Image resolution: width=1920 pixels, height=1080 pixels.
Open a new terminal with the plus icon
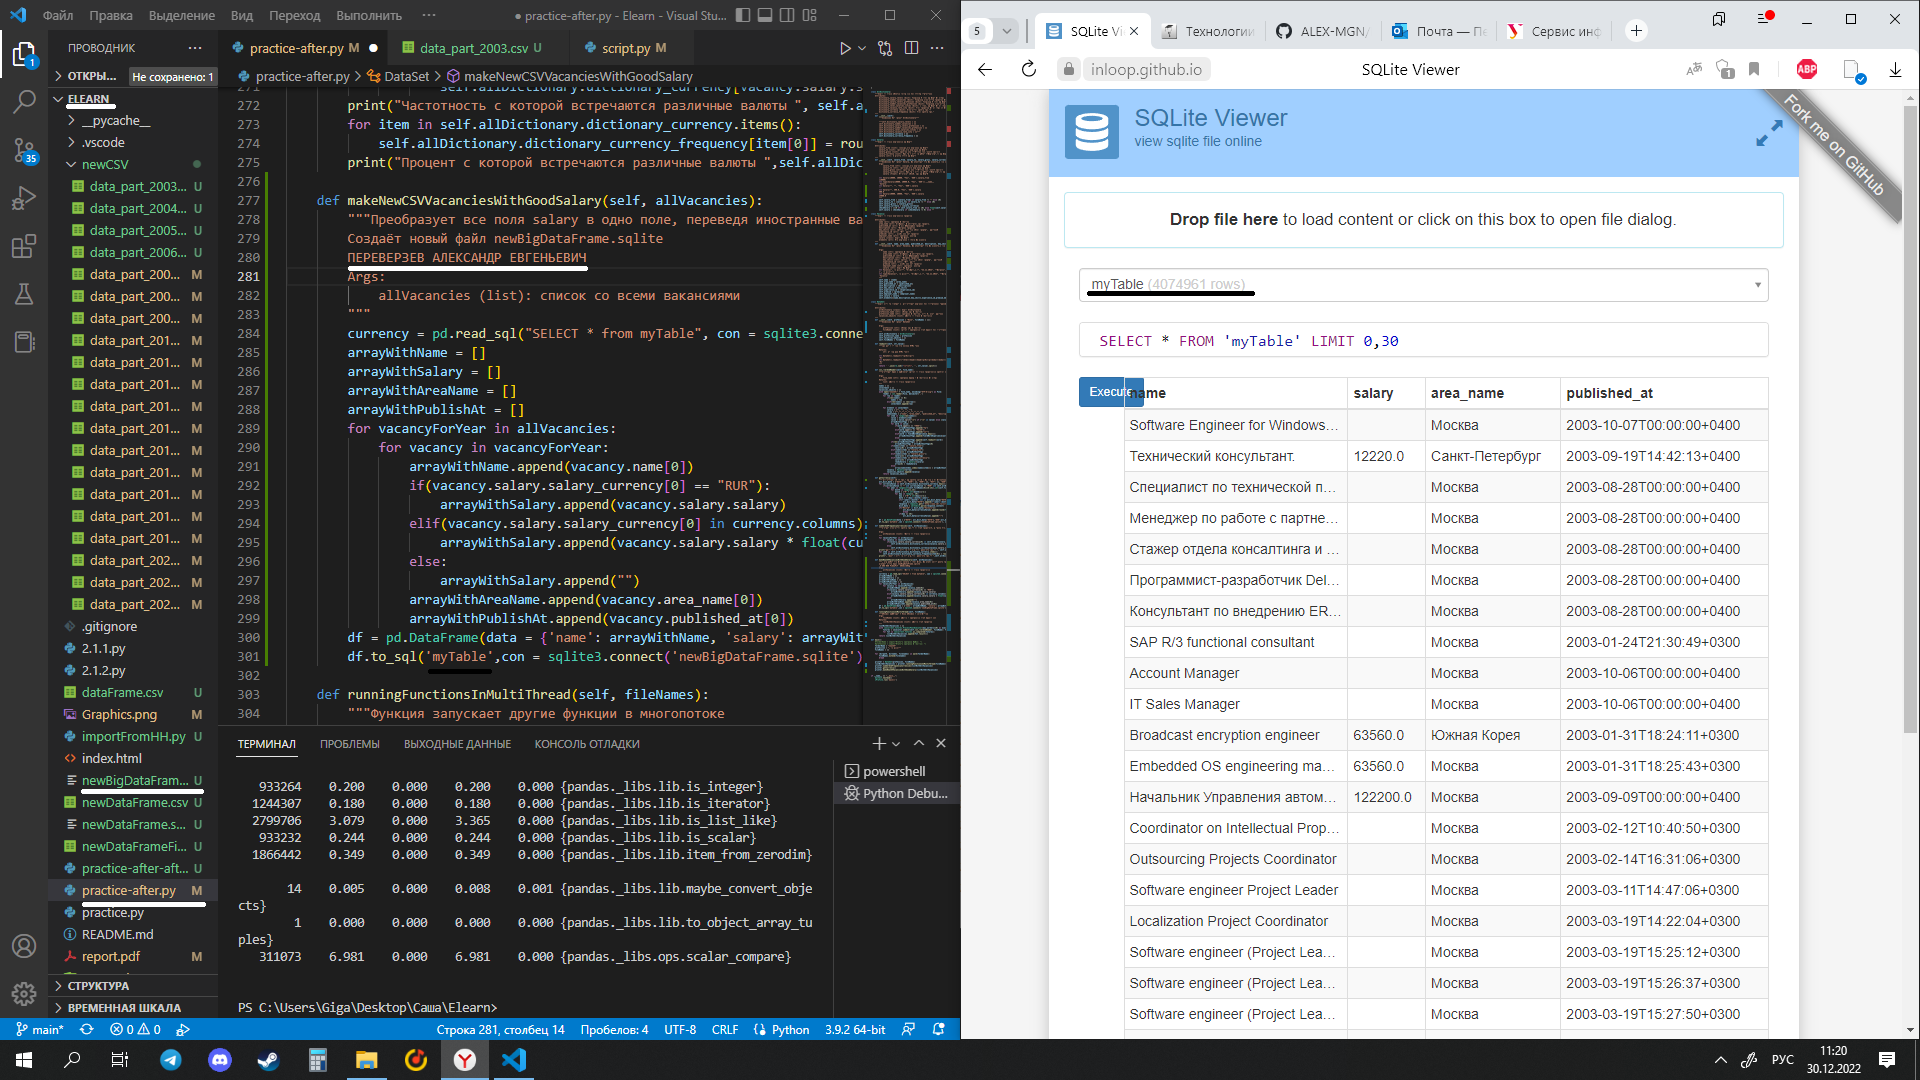[878, 743]
